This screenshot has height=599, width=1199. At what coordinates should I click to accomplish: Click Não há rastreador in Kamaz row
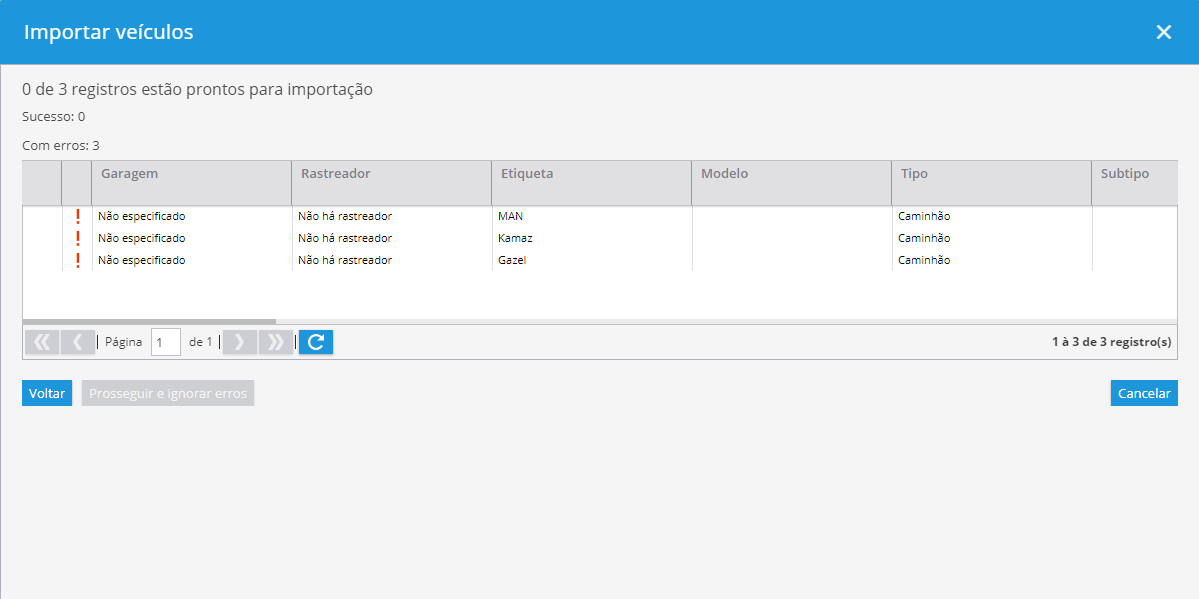click(345, 239)
